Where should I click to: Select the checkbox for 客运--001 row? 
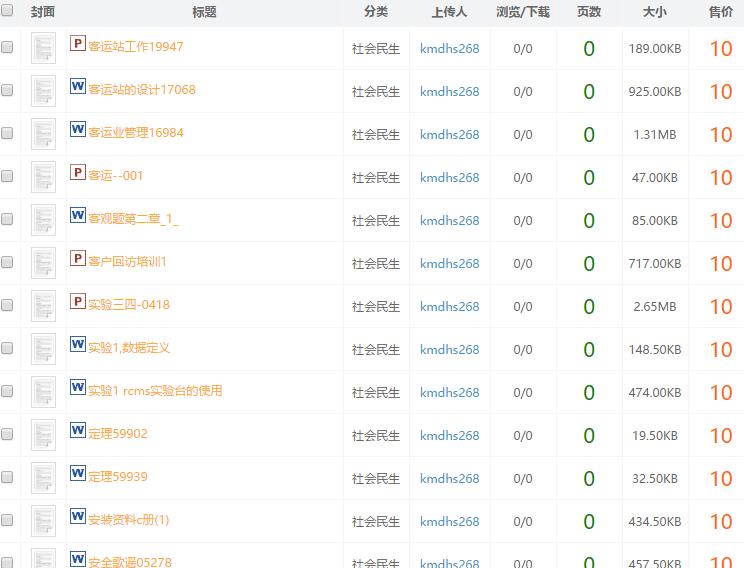click(x=8, y=176)
